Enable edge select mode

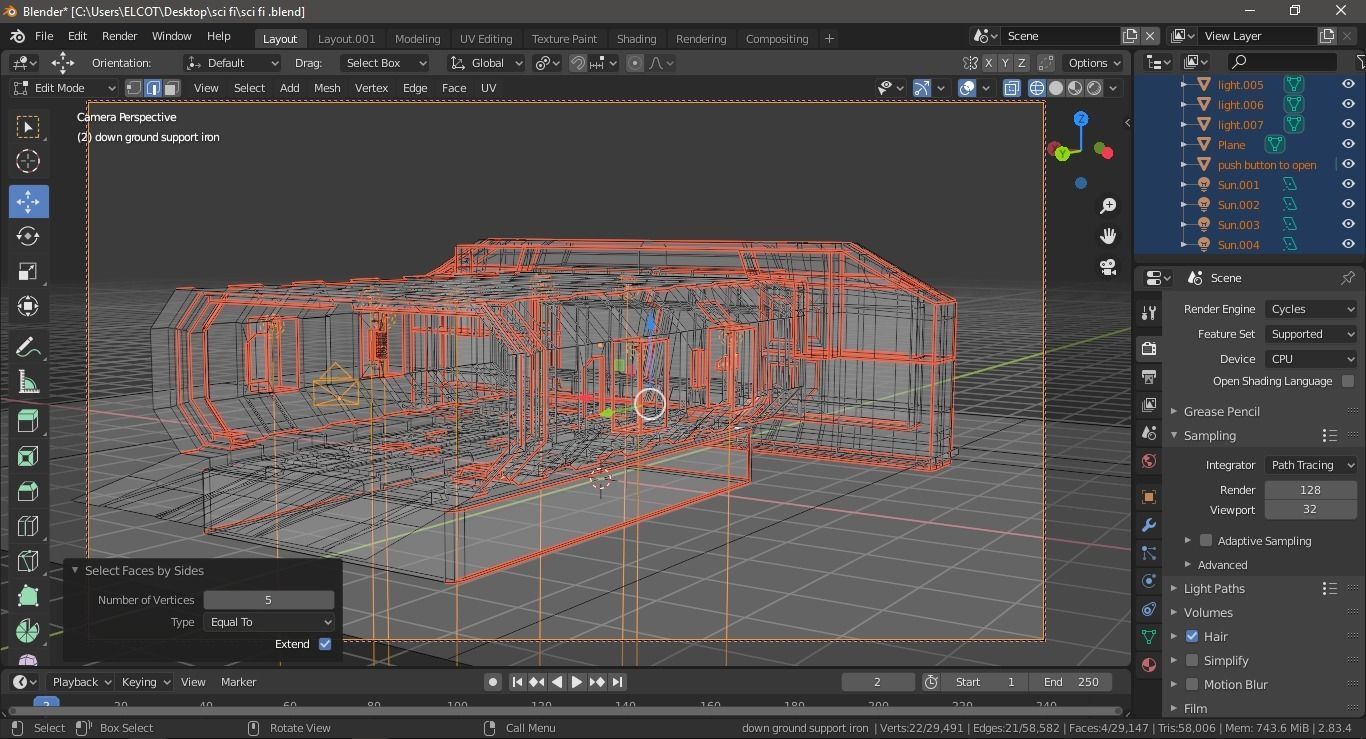(153, 88)
